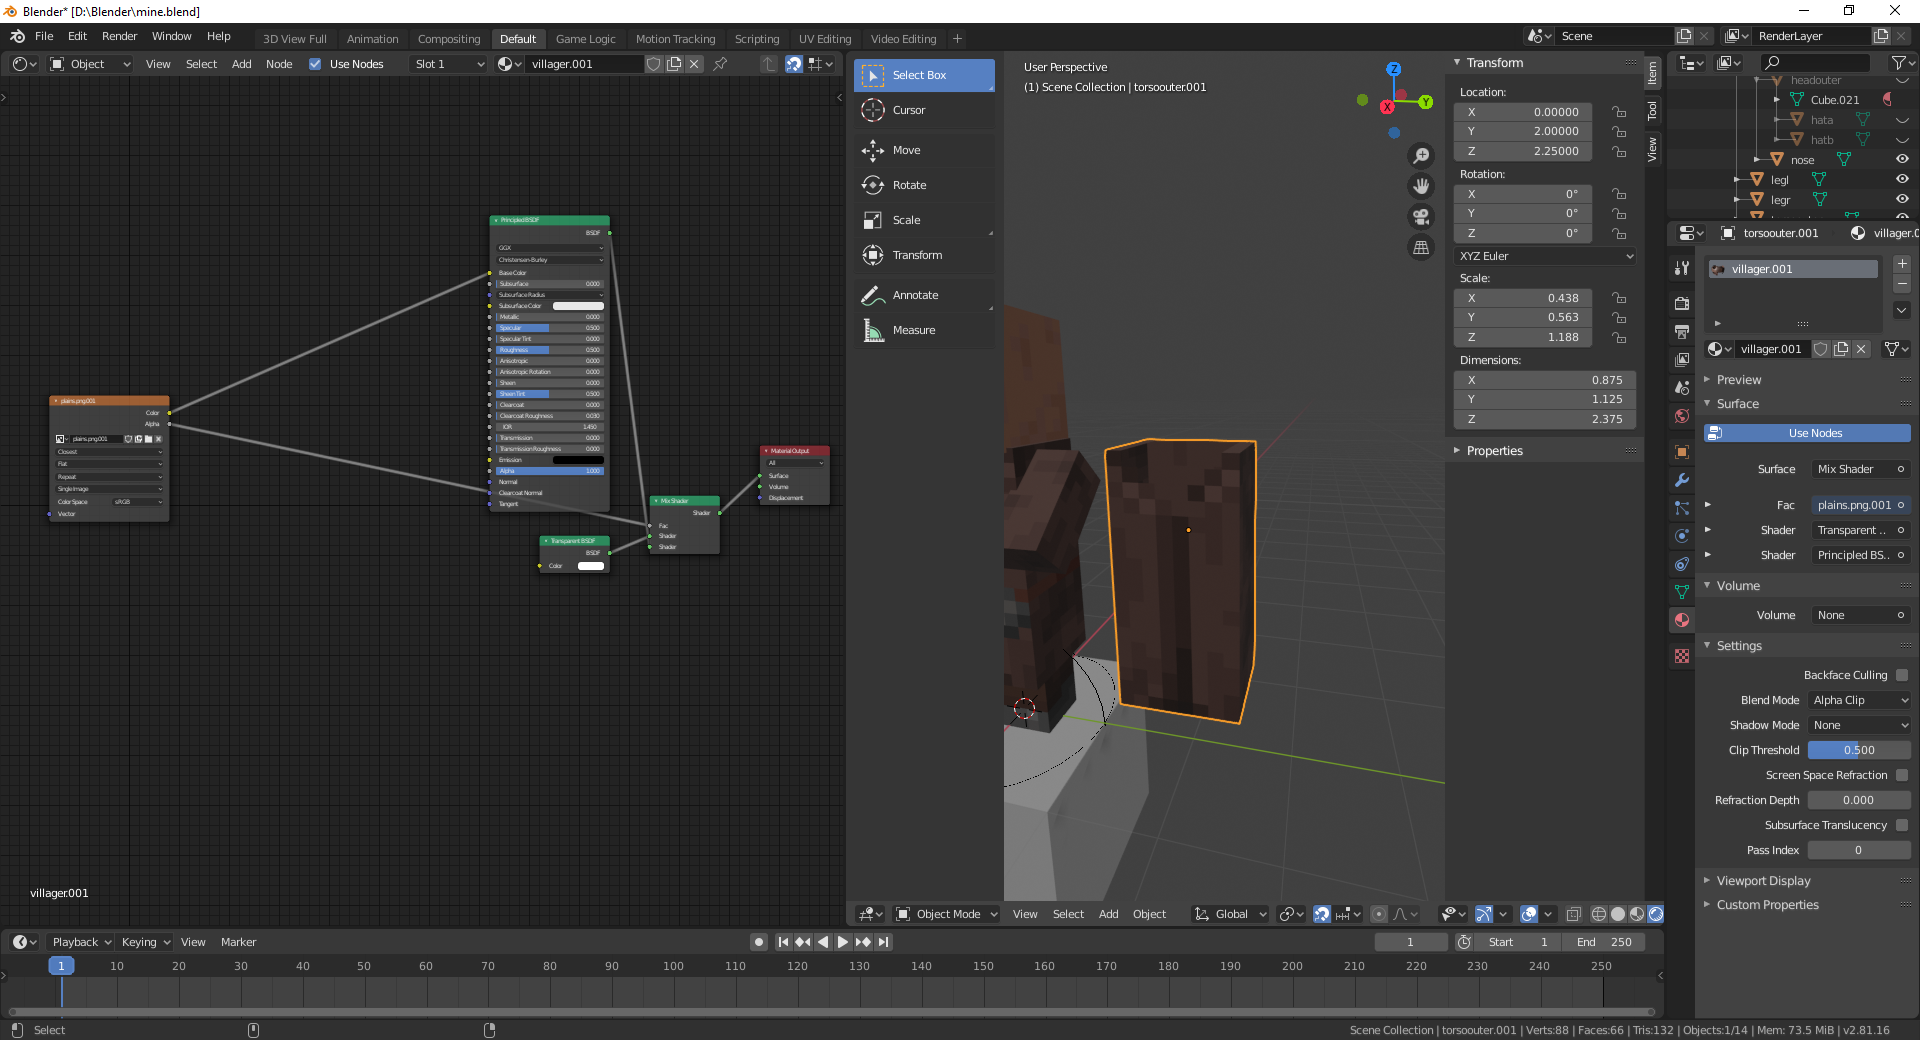This screenshot has width=1920, height=1040.
Task: Lock Location X transform field
Action: [x=1619, y=112]
